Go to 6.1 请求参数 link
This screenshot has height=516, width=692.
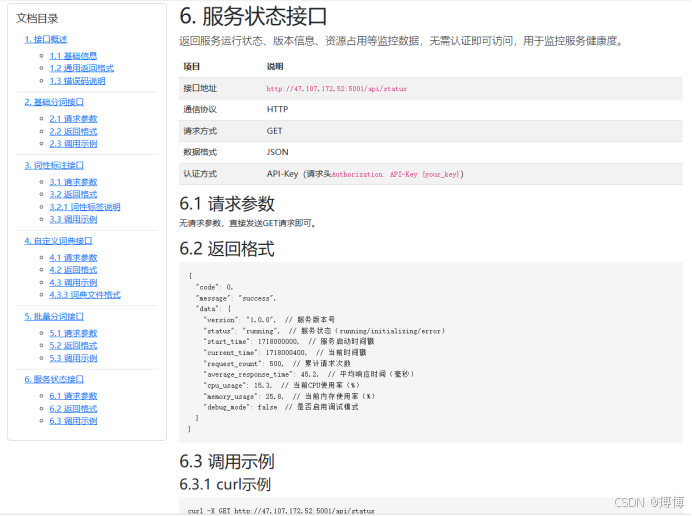(73, 396)
